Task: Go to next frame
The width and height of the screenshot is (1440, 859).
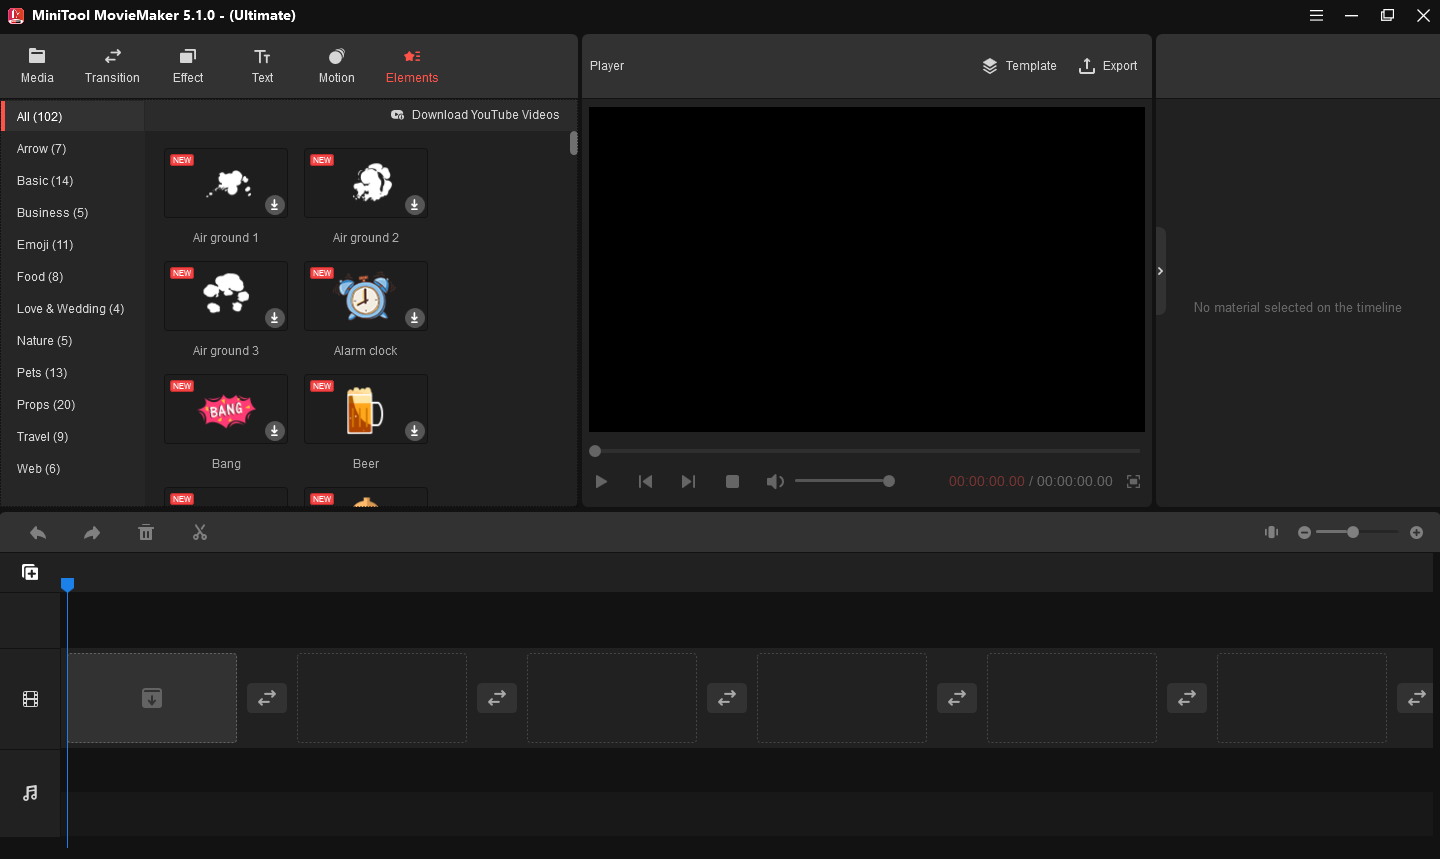Action: [688, 482]
